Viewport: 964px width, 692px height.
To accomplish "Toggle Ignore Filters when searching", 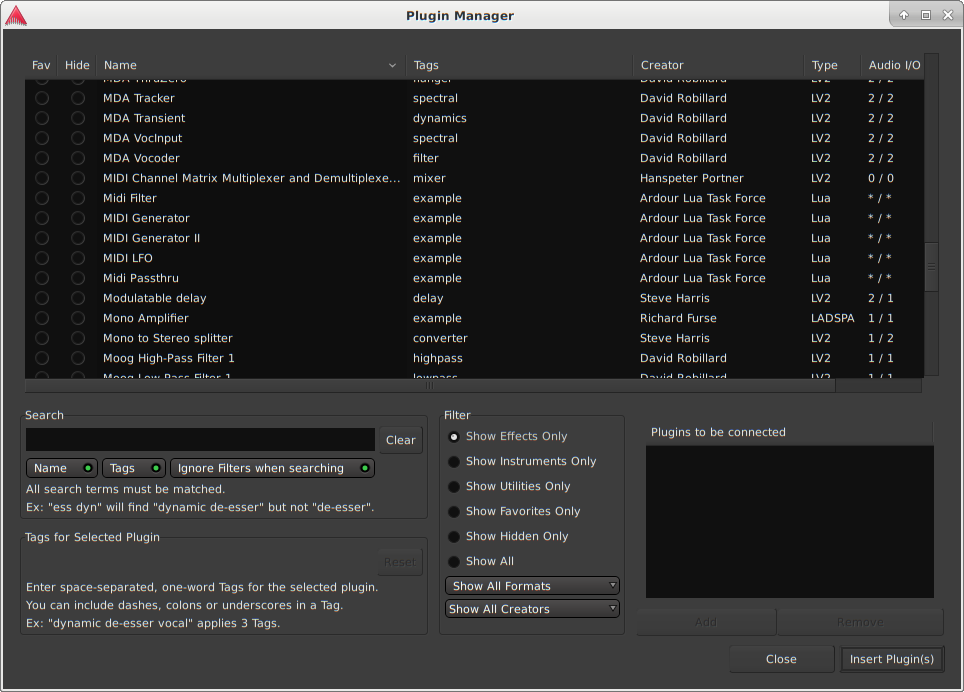I will tap(272, 468).
